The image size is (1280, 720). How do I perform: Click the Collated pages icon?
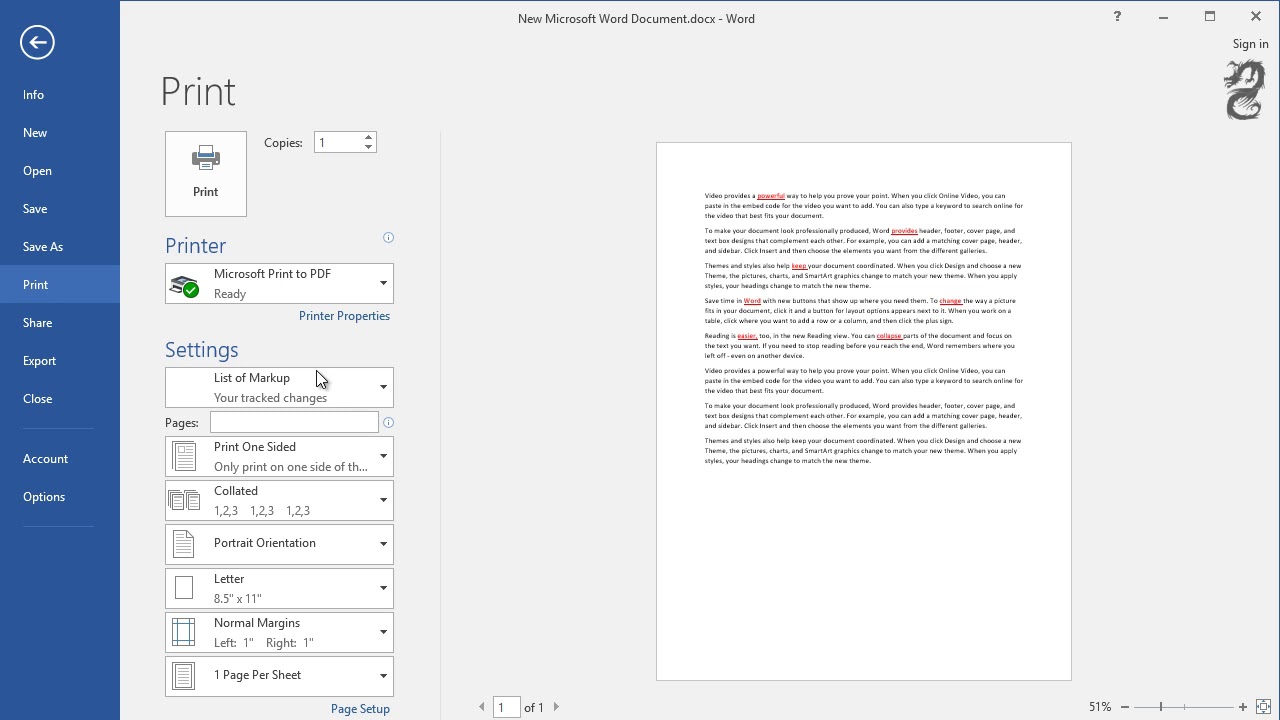pyautogui.click(x=184, y=500)
